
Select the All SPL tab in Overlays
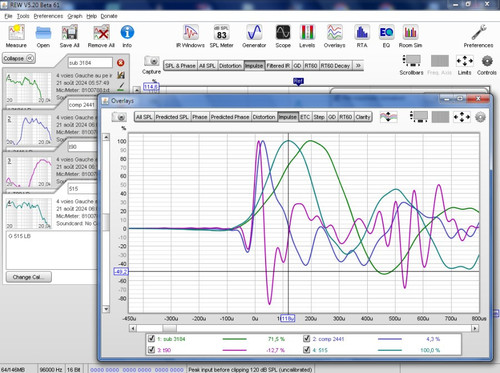pyautogui.click(x=144, y=117)
